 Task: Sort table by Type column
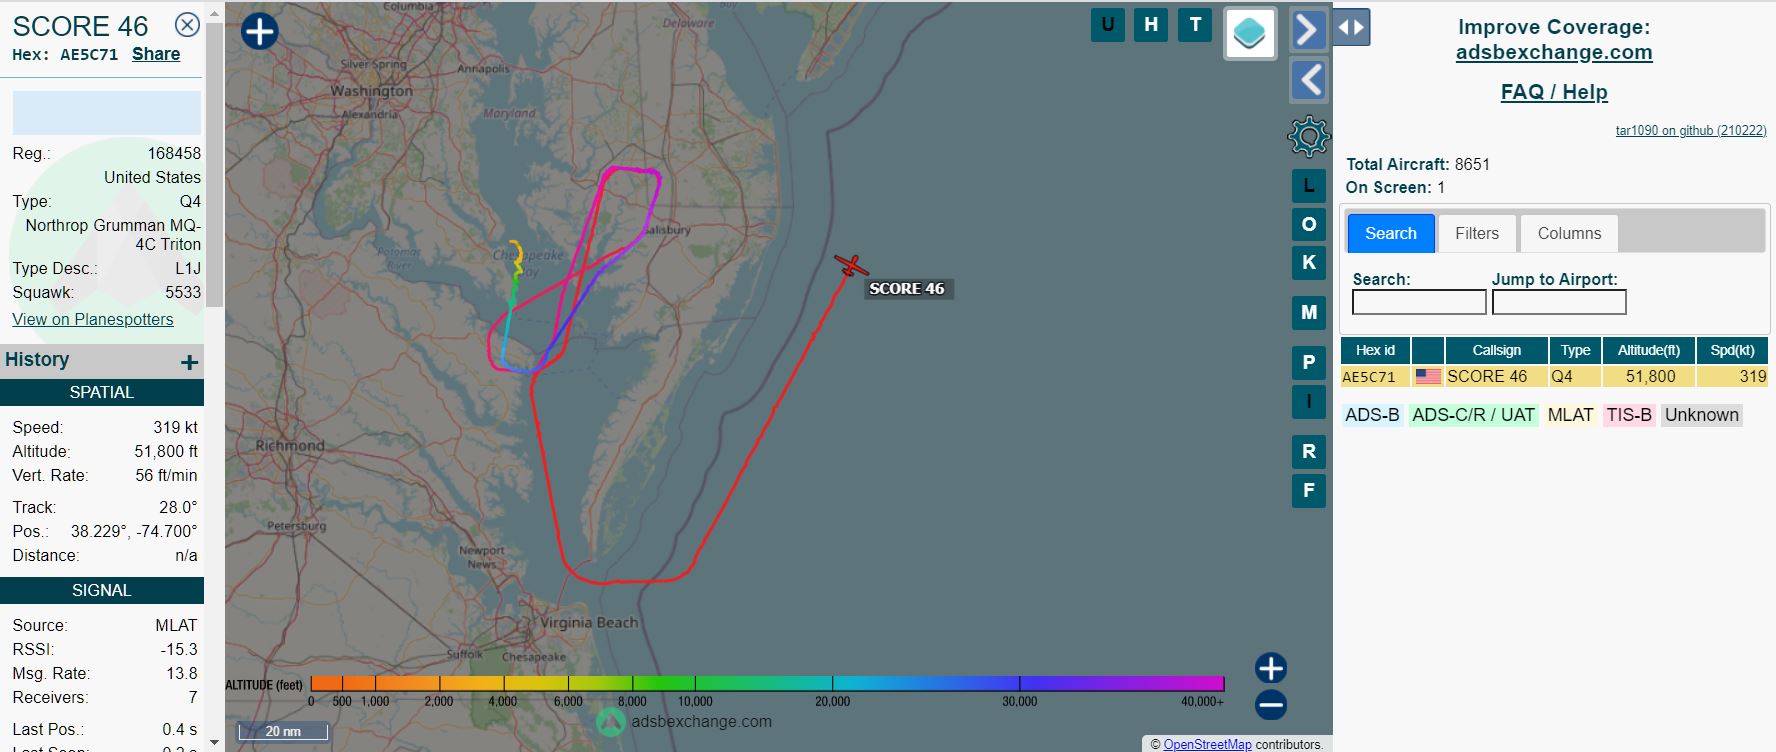click(x=1575, y=350)
